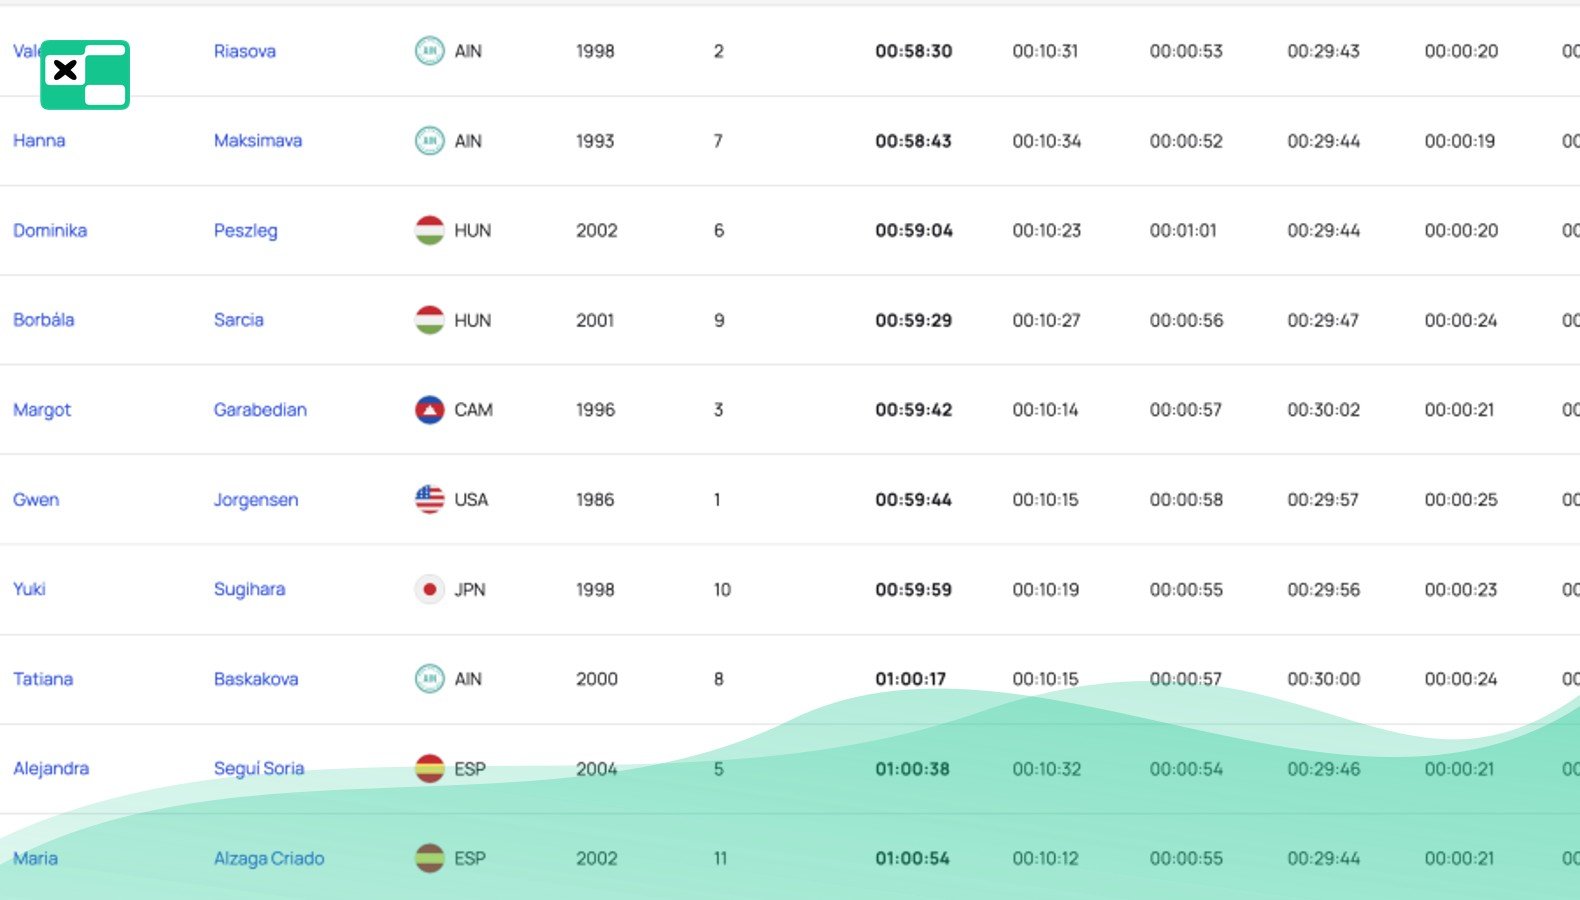Click the Spain flag beside Seguí Soria

click(x=429, y=769)
